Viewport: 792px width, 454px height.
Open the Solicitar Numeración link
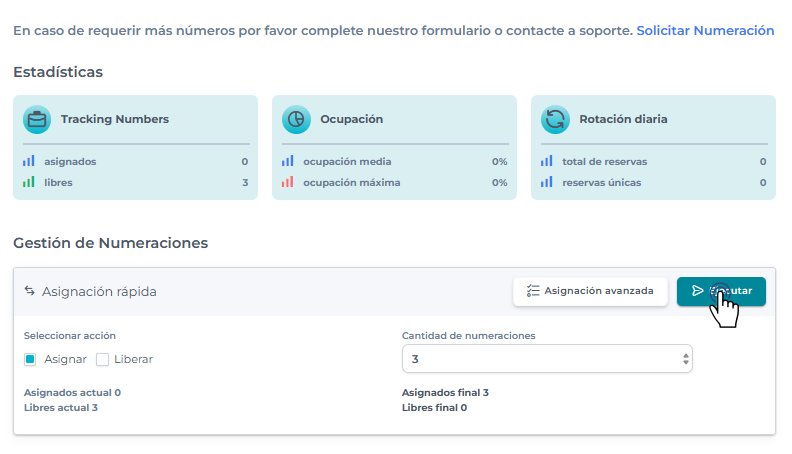(x=705, y=31)
